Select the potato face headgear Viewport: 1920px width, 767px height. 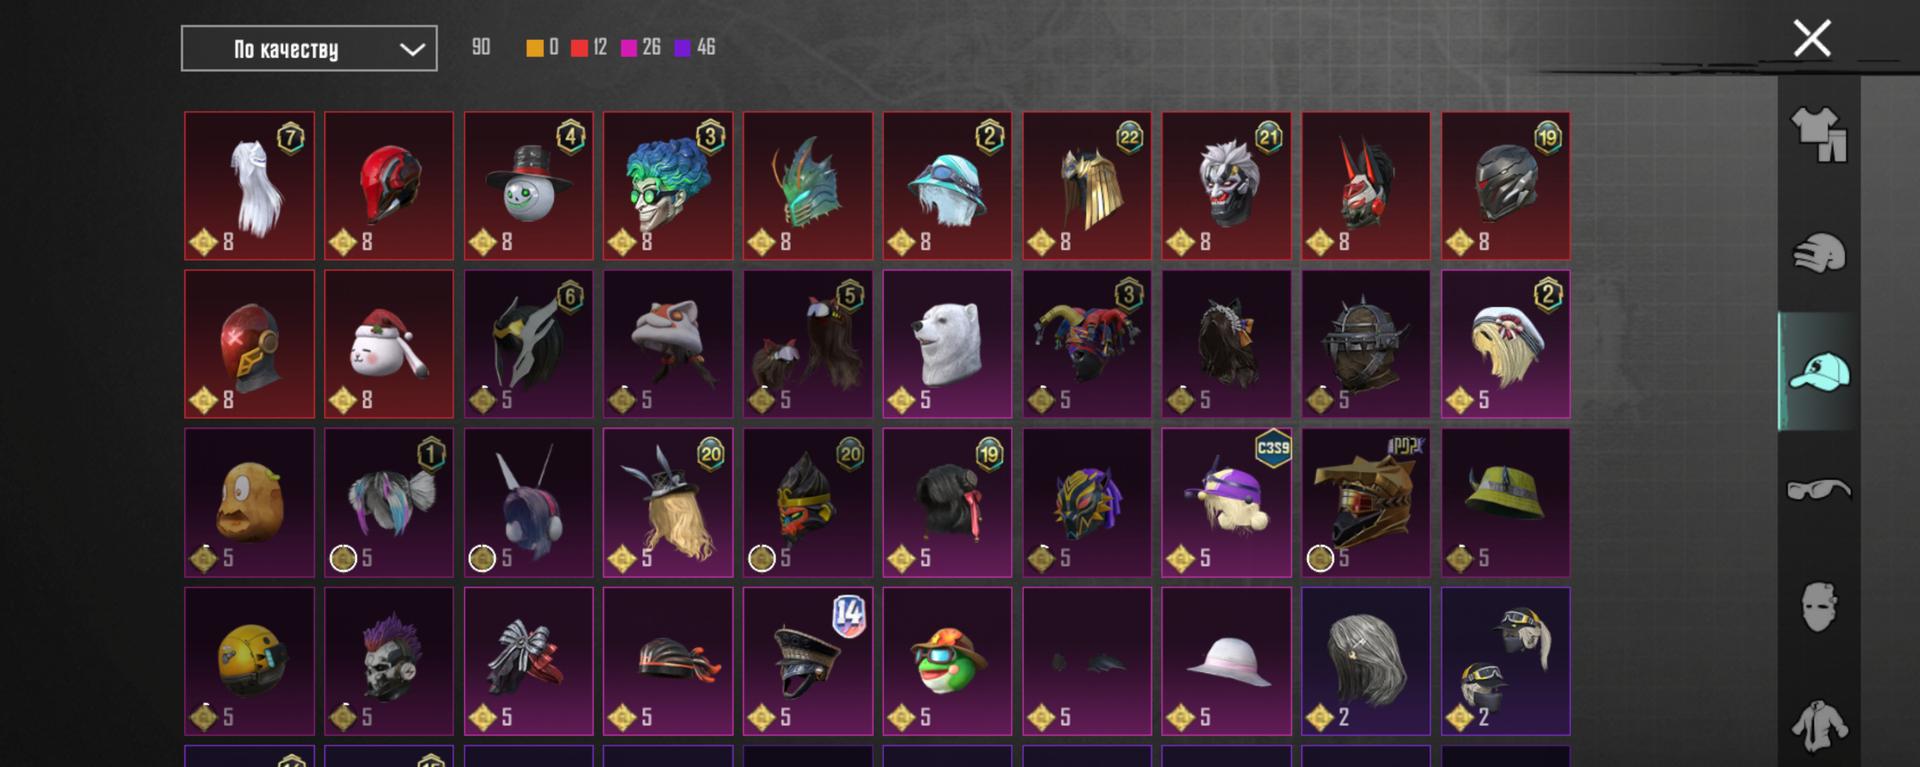click(x=249, y=503)
